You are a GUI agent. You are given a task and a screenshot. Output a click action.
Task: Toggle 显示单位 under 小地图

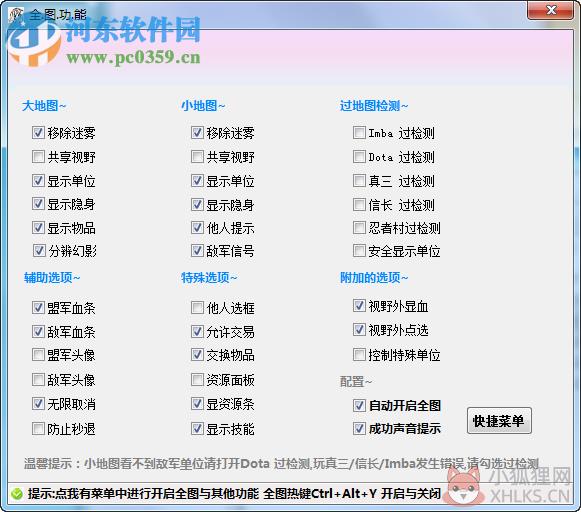point(197,181)
